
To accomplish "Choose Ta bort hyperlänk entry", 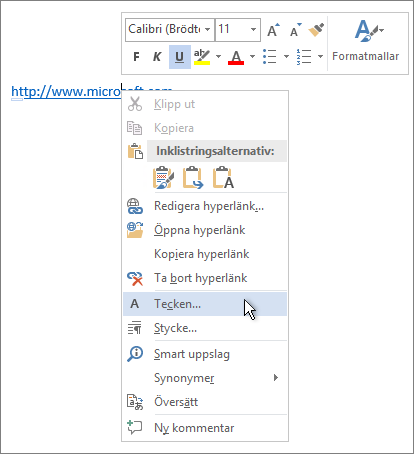I will (x=204, y=278).
